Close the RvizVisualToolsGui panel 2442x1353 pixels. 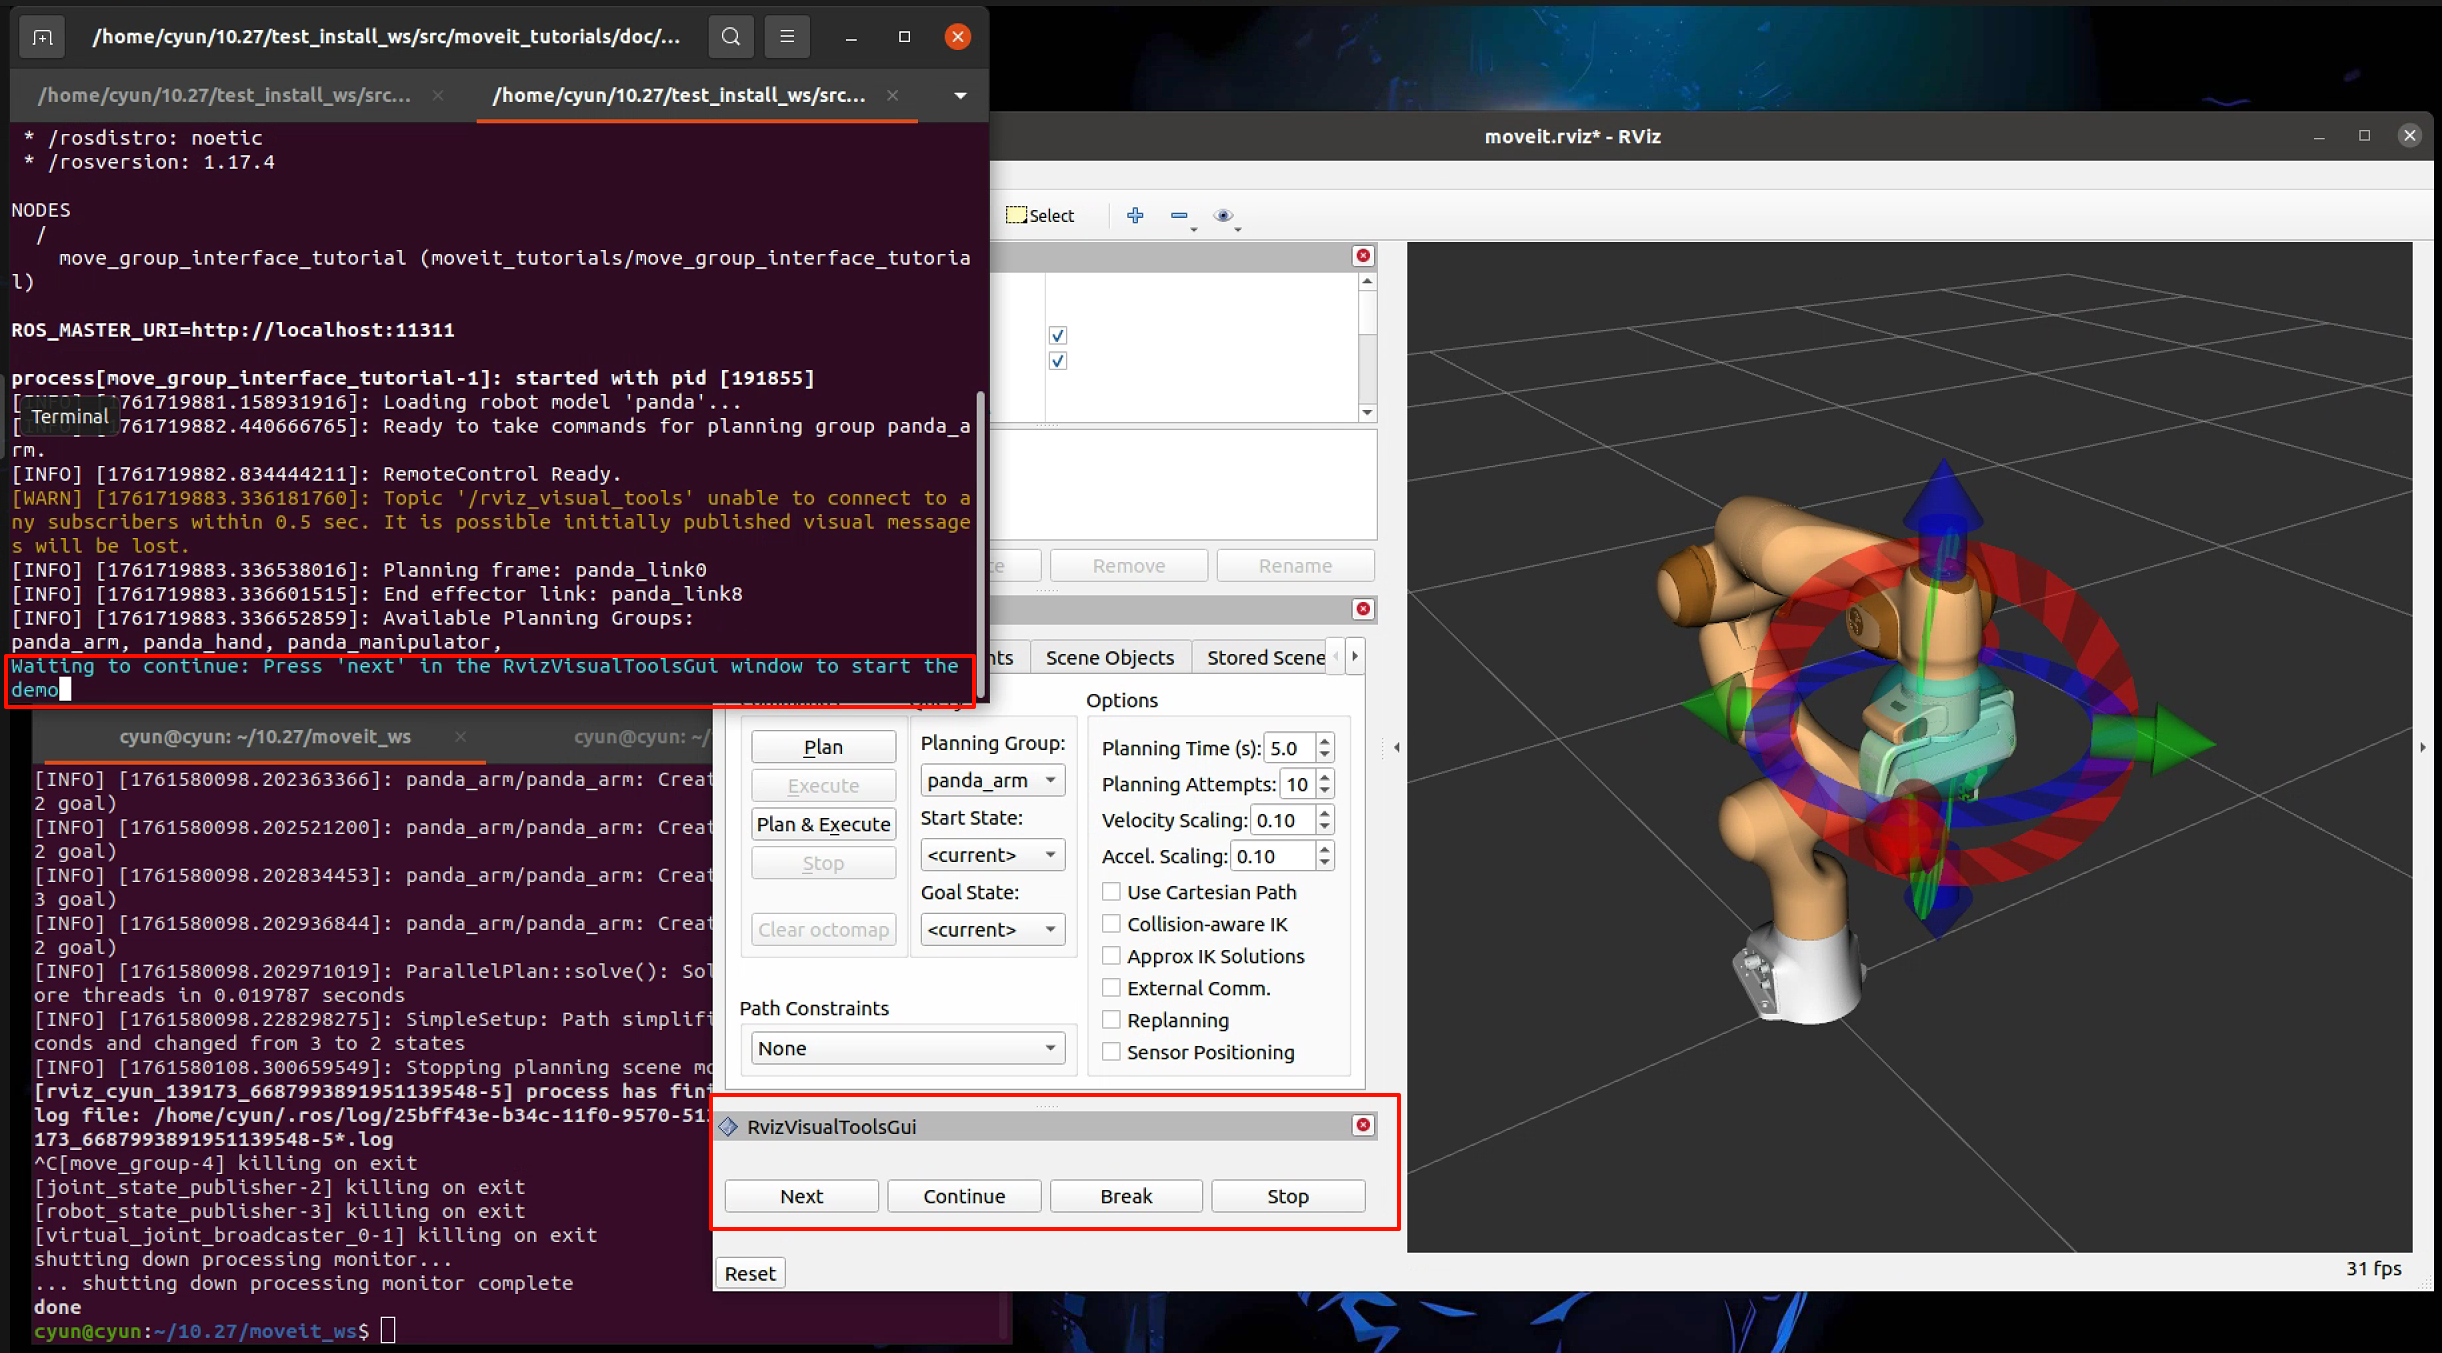(x=1363, y=1126)
